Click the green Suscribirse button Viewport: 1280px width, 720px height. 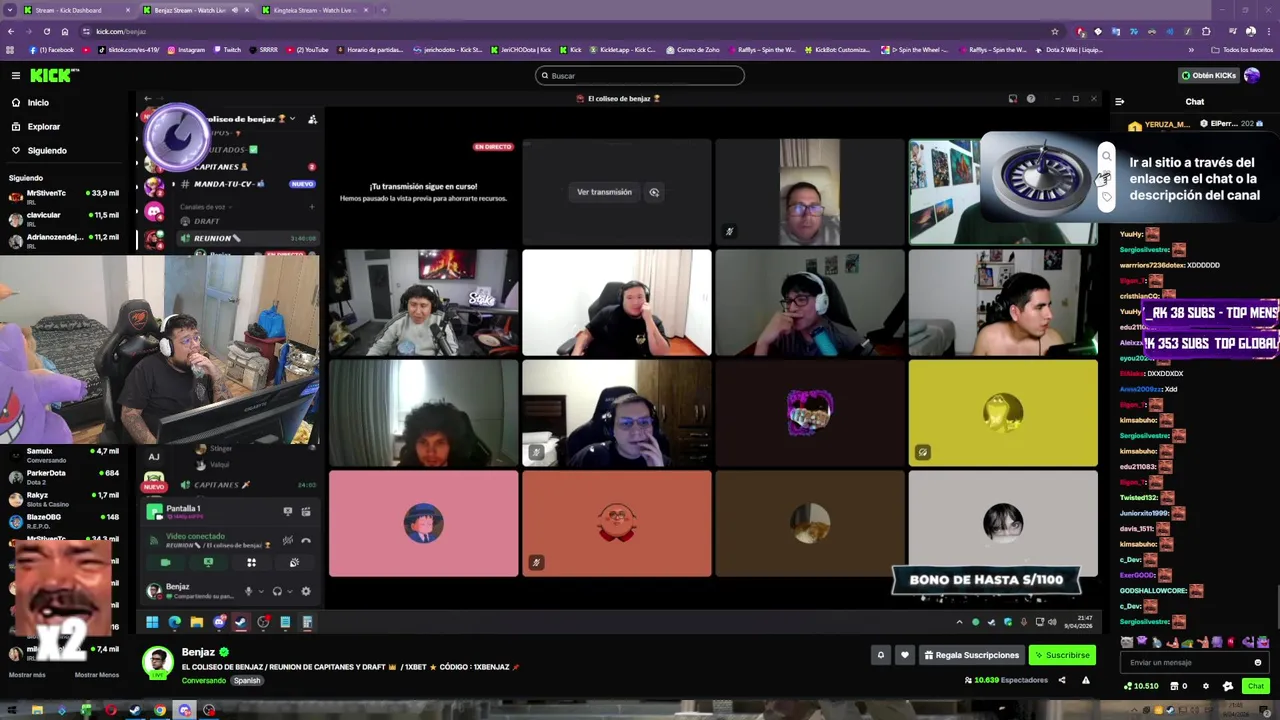click(x=1062, y=655)
